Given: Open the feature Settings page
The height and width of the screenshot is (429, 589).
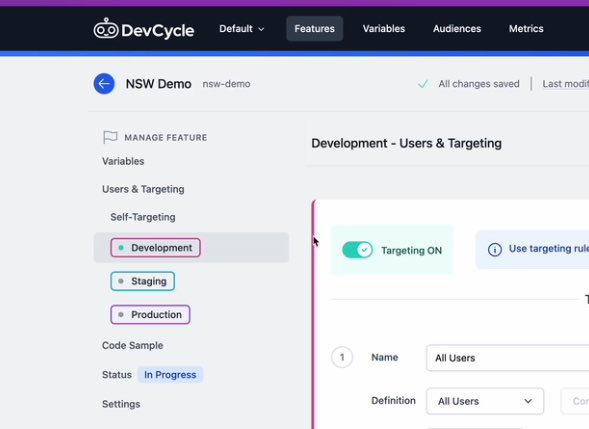Looking at the screenshot, I should click(121, 404).
